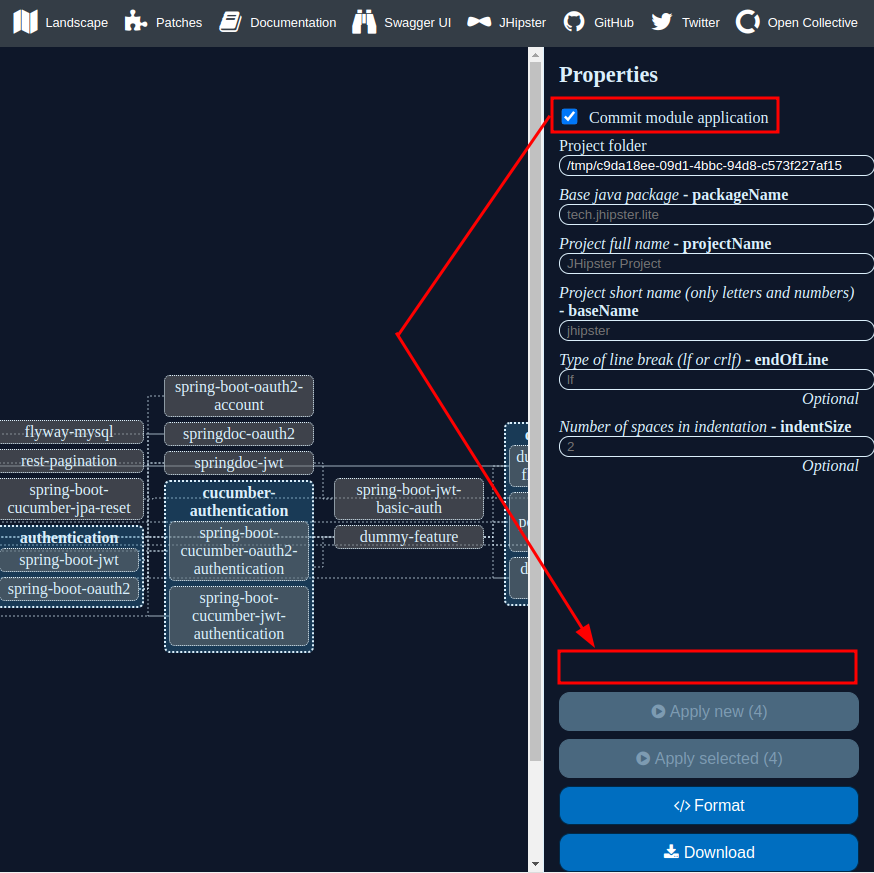Click the play icon on Apply selected
This screenshot has width=874, height=873.
[643, 758]
